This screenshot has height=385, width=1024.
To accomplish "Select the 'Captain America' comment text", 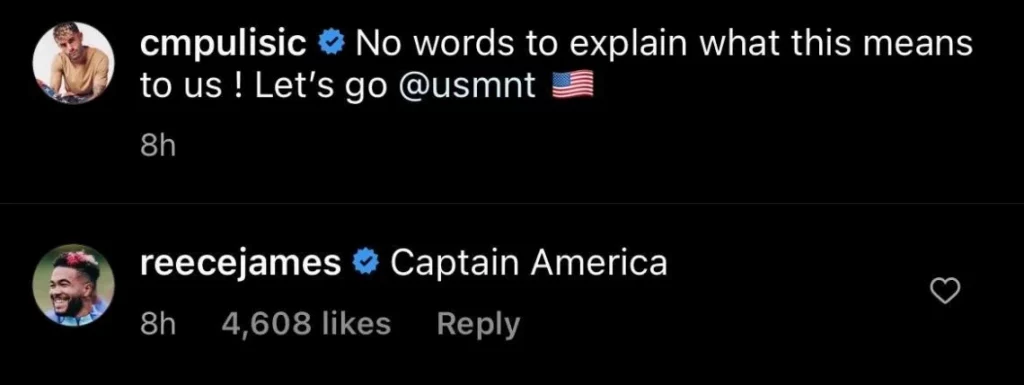I will (529, 264).
